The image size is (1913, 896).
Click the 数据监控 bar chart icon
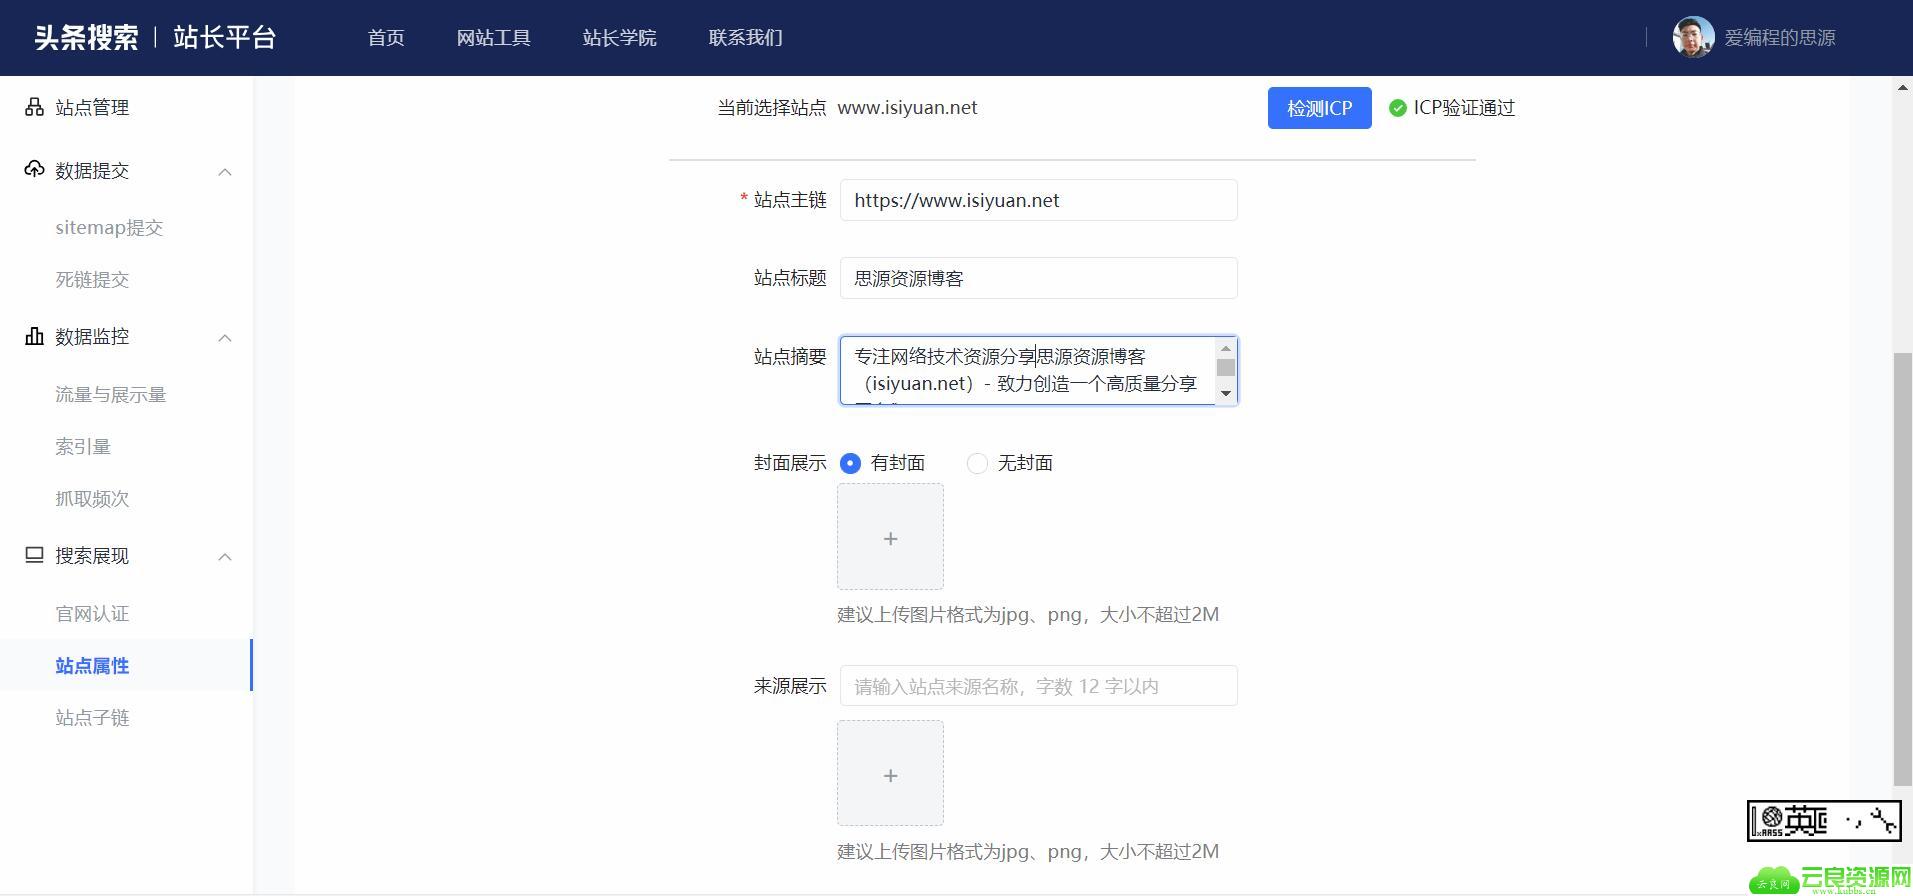[34, 336]
